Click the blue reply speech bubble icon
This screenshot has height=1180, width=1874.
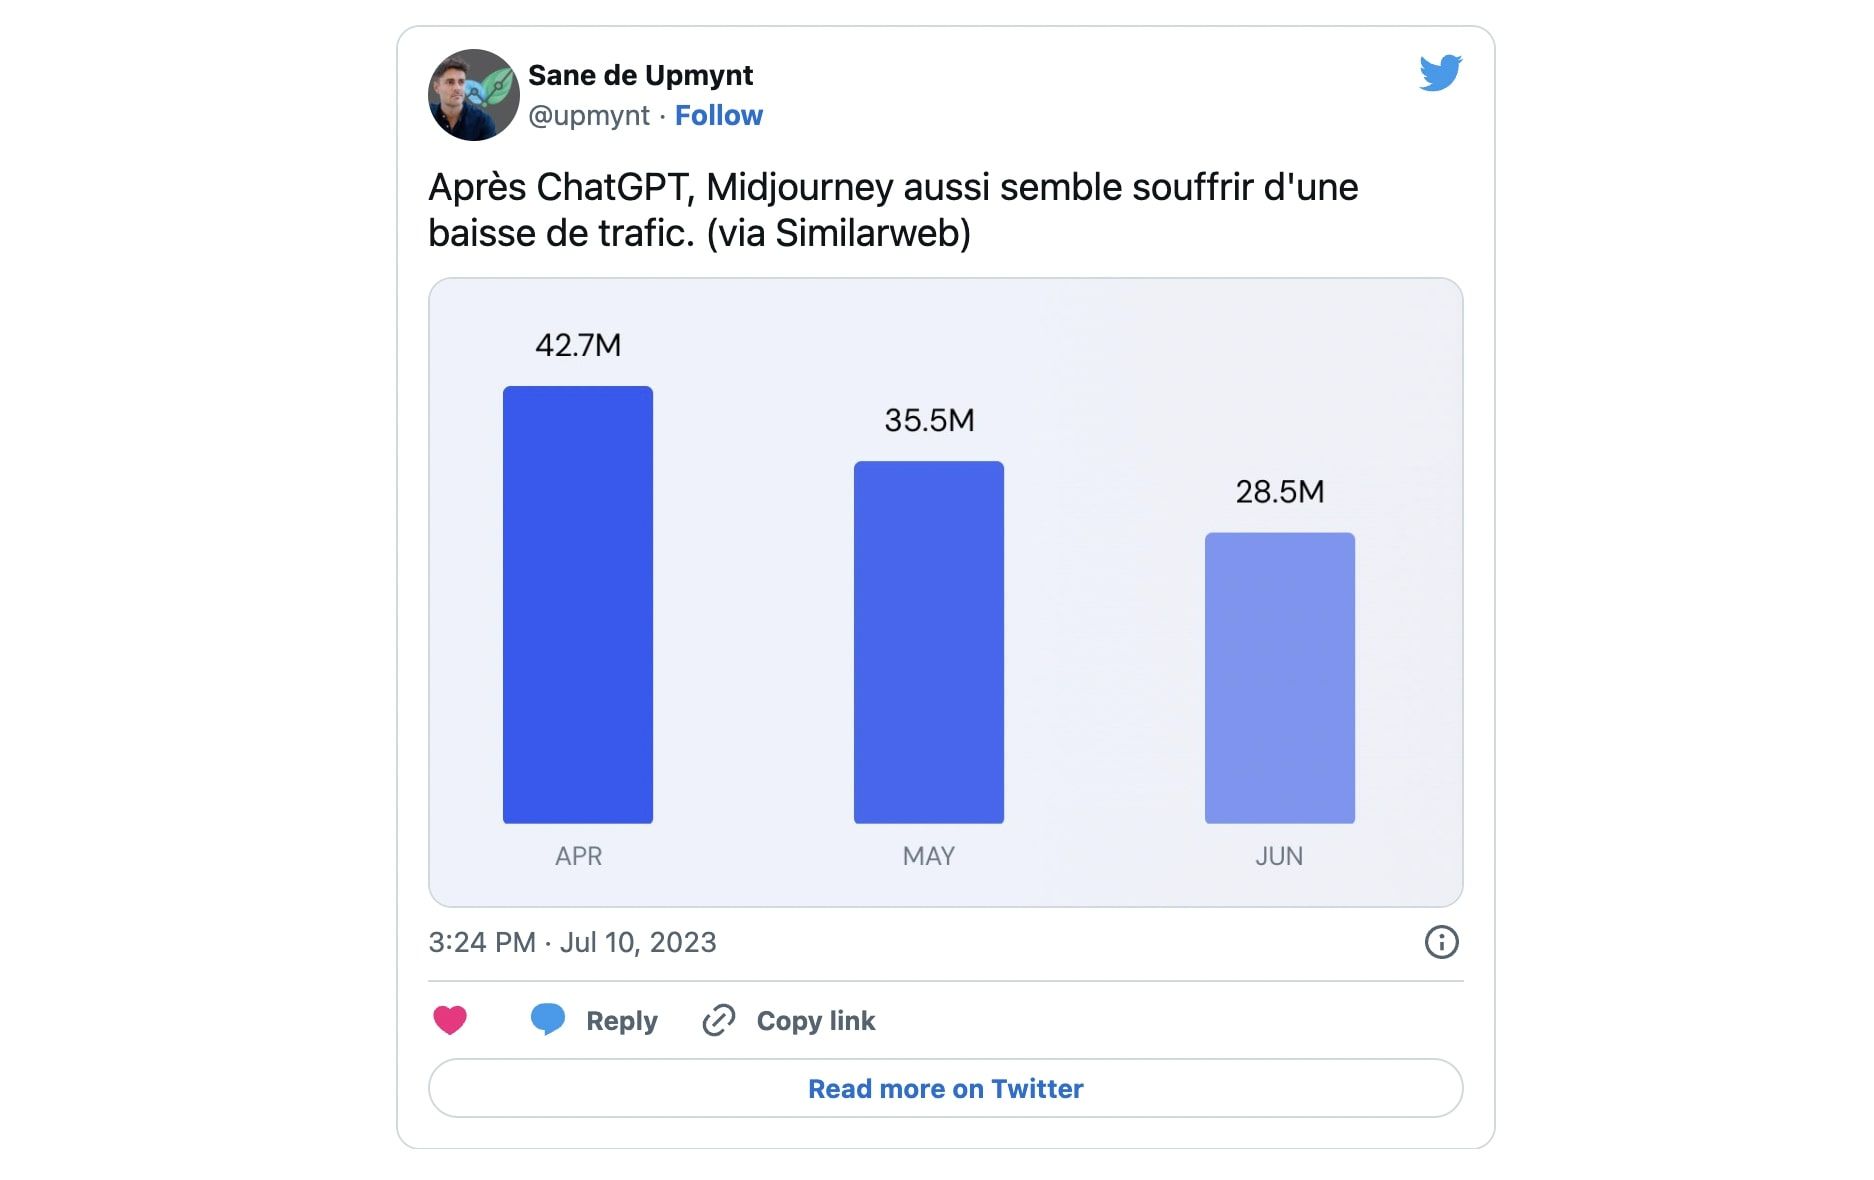(547, 1019)
